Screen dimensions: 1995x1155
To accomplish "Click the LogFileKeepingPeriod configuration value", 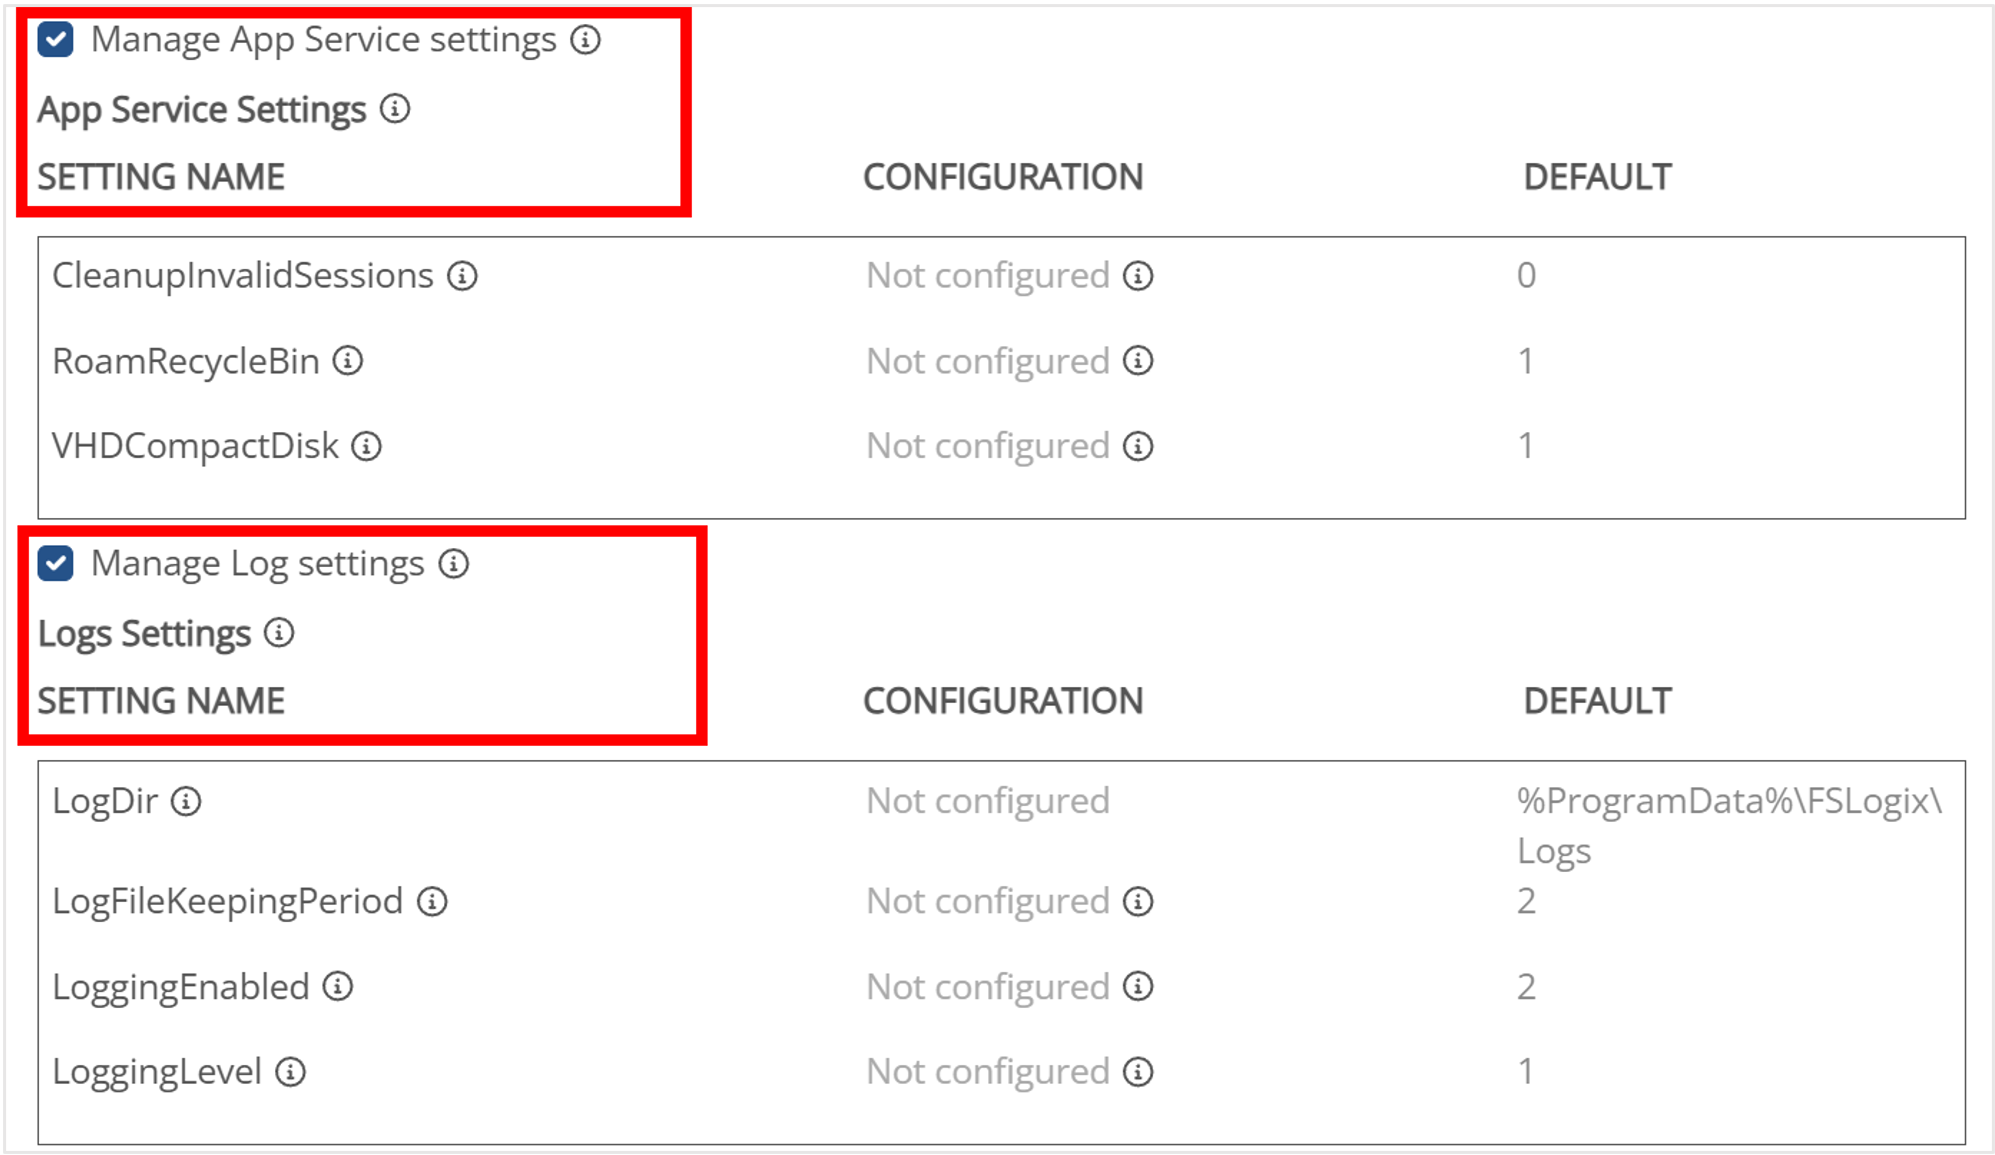I will click(x=987, y=902).
